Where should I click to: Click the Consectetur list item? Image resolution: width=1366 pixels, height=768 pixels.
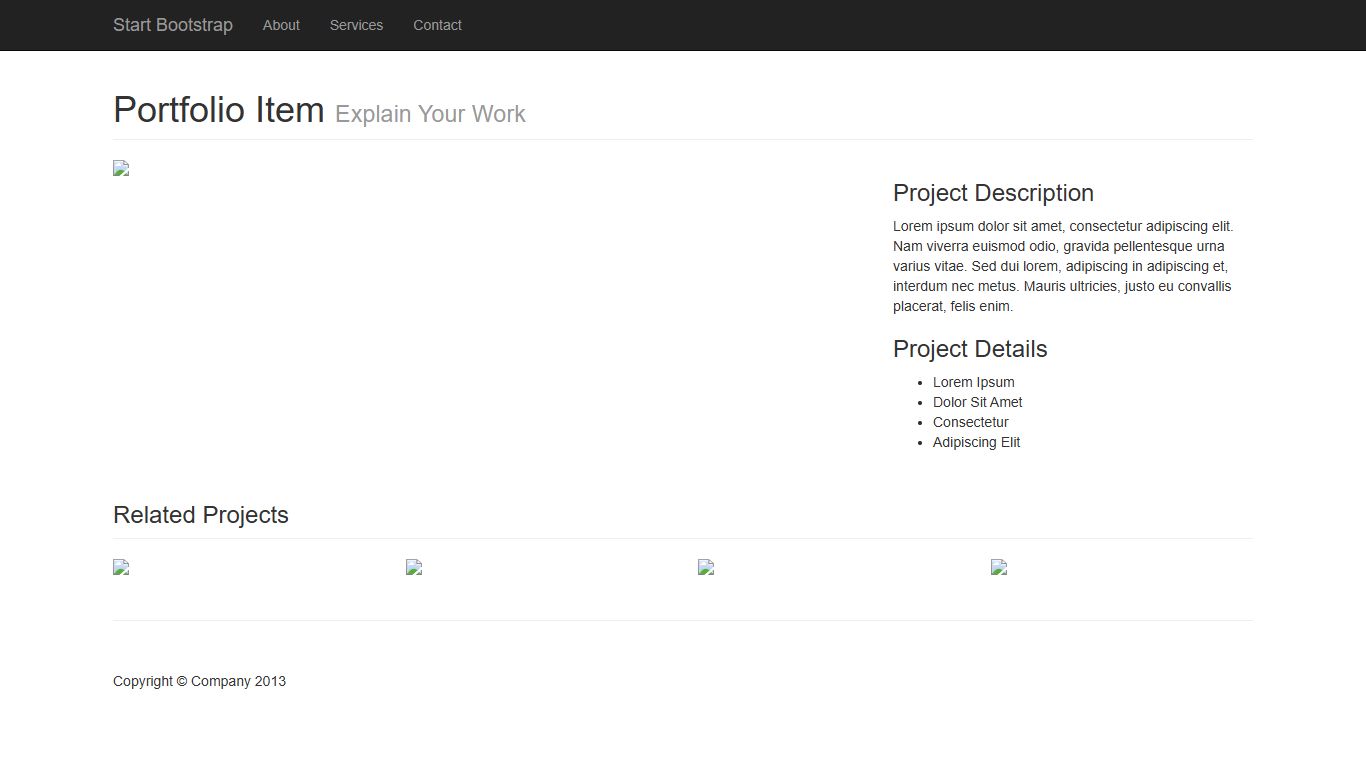point(970,422)
